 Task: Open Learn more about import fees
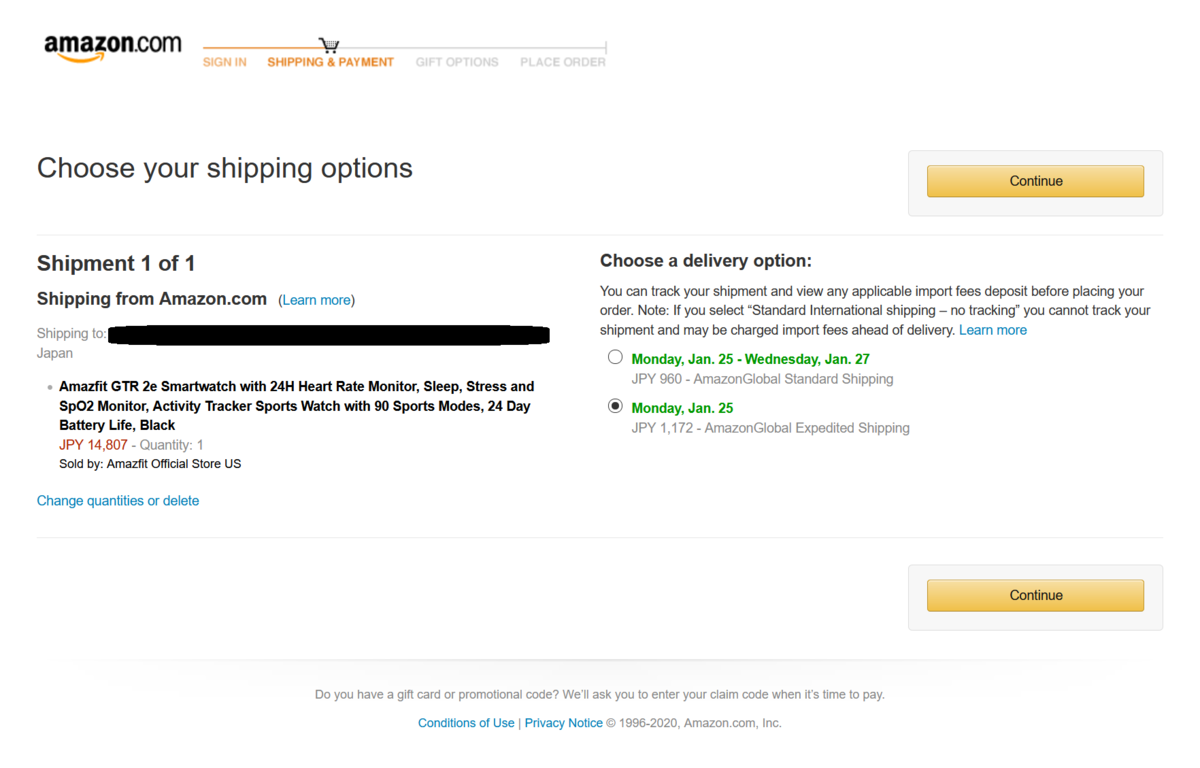993,330
